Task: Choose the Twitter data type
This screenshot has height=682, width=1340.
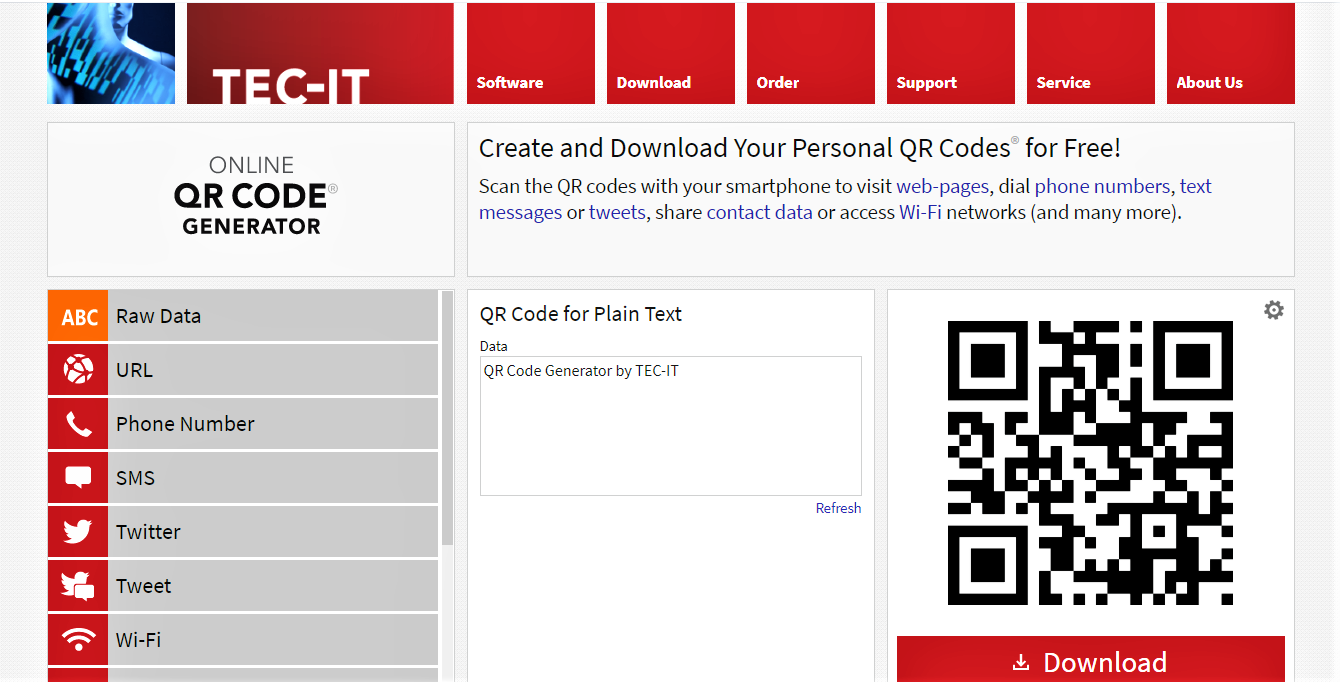Action: (243, 532)
